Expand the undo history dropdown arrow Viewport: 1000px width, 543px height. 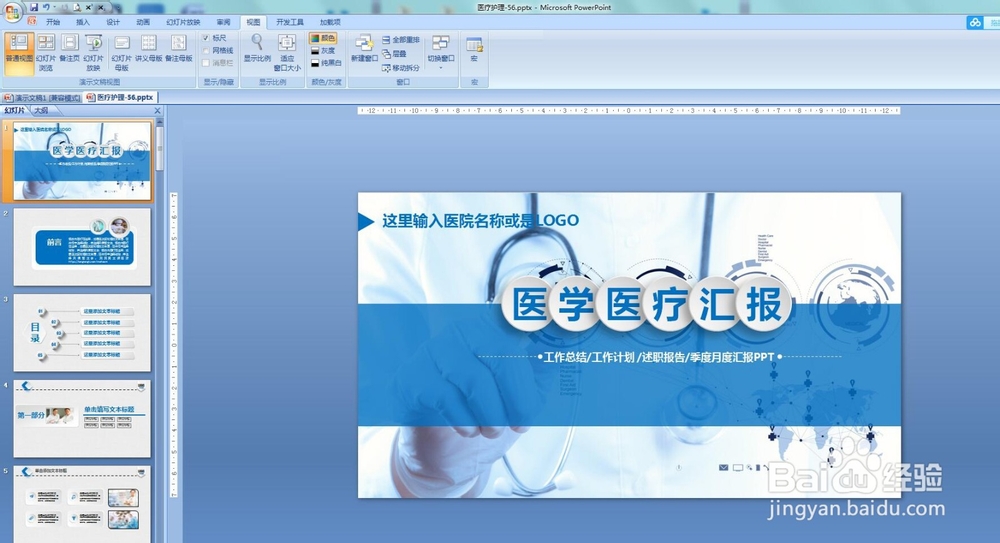tap(54, 7)
